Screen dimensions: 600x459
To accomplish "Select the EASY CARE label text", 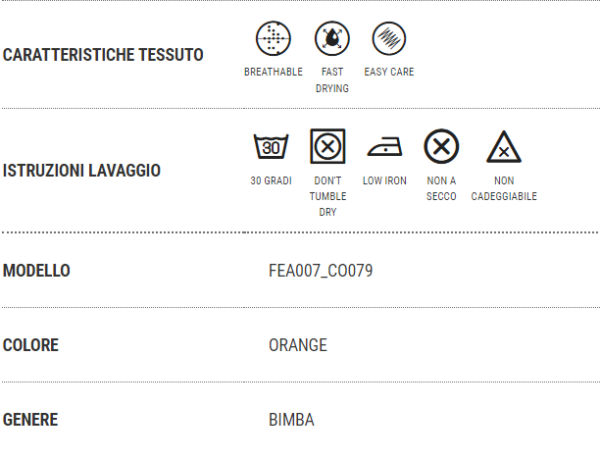I will [389, 72].
